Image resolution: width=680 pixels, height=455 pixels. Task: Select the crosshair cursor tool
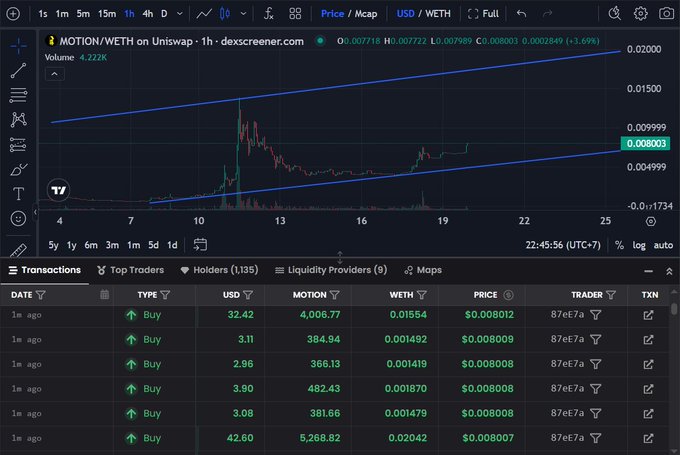click(18, 46)
